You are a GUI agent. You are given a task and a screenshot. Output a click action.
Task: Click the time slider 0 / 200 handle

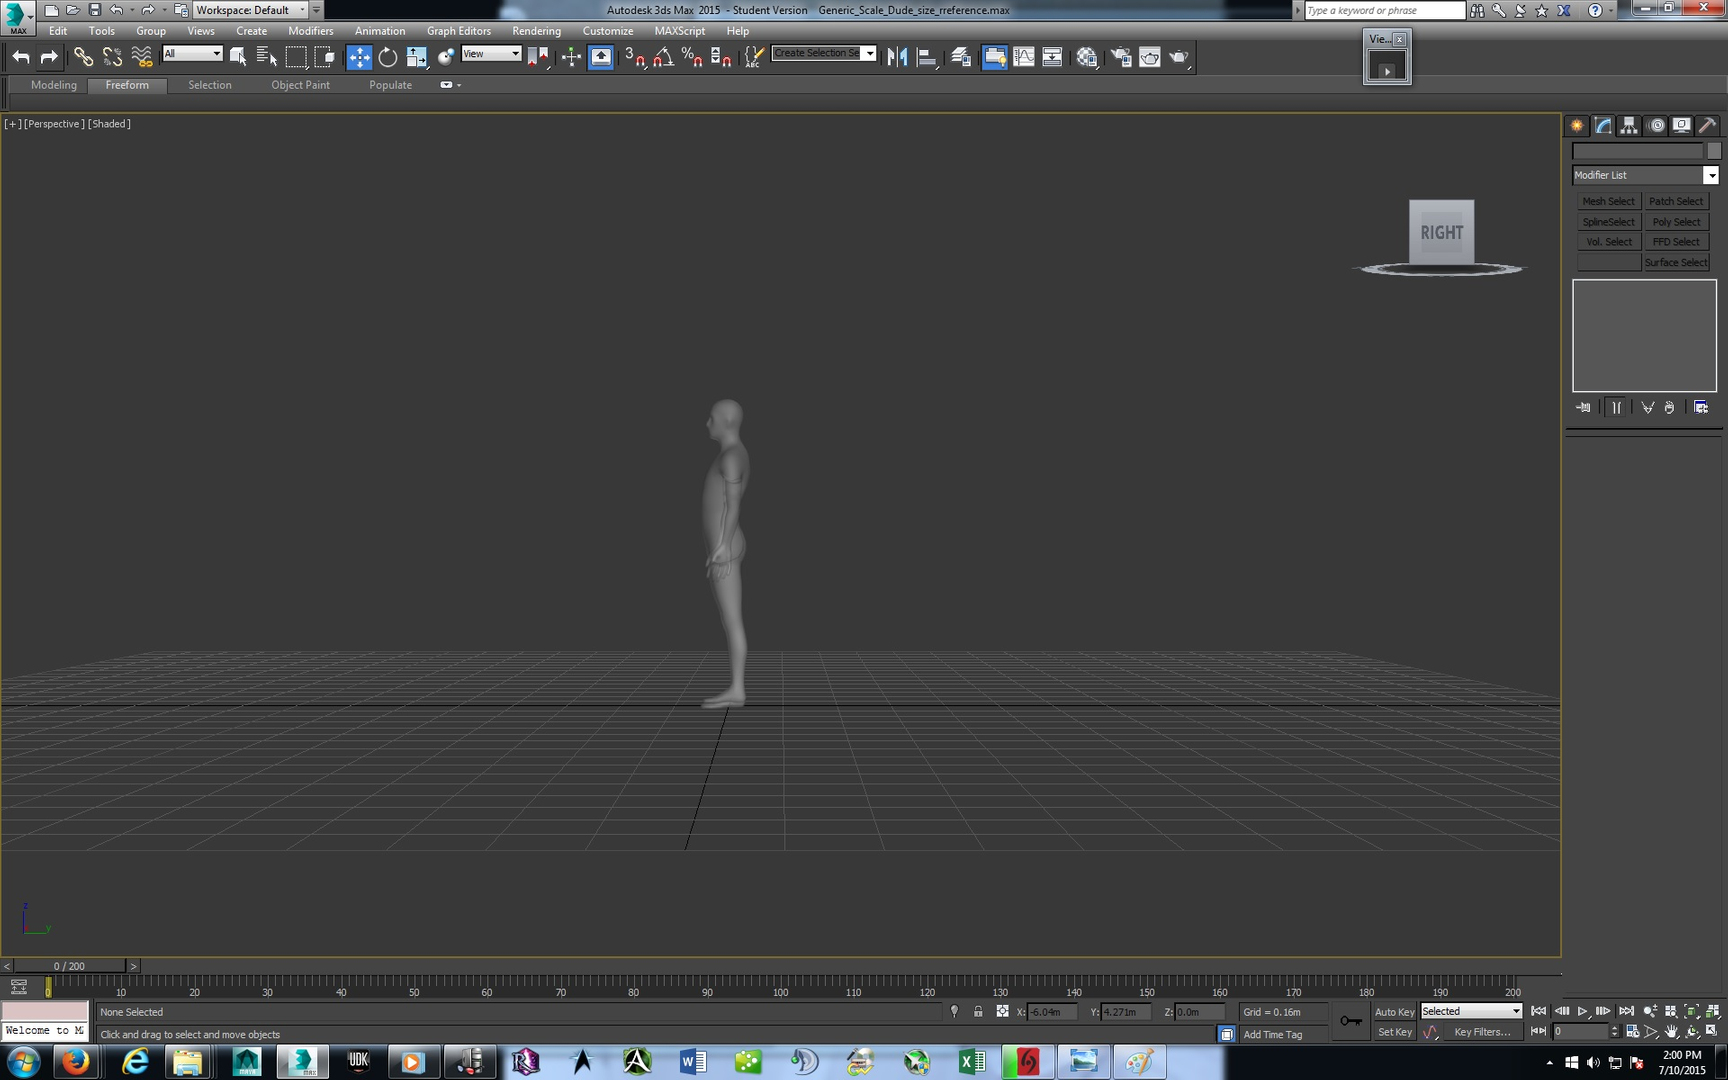70,966
